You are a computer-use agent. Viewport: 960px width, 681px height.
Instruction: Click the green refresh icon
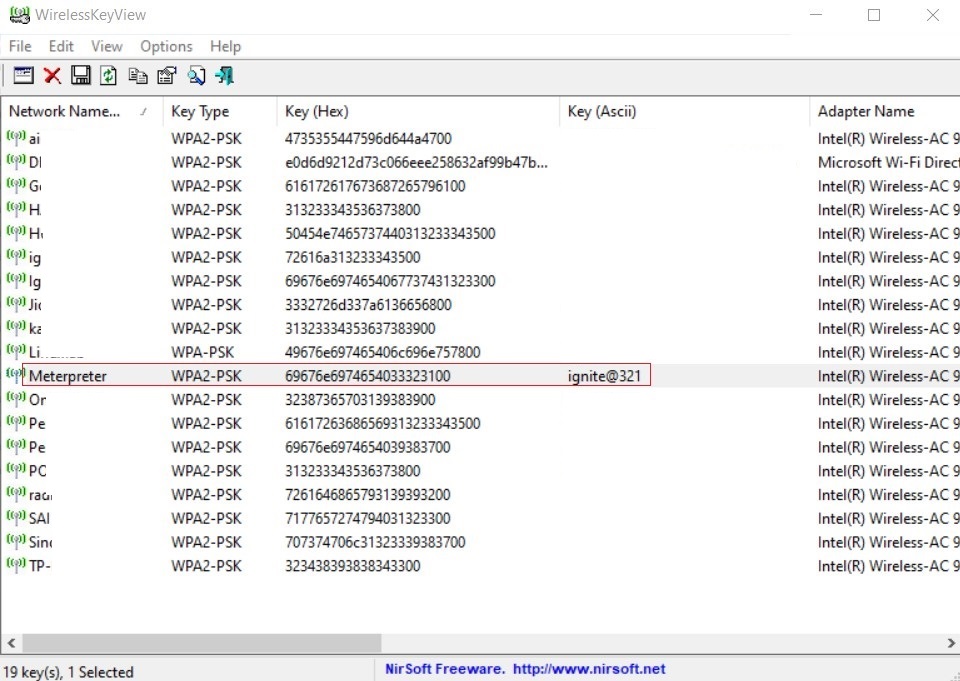[x=108, y=75]
